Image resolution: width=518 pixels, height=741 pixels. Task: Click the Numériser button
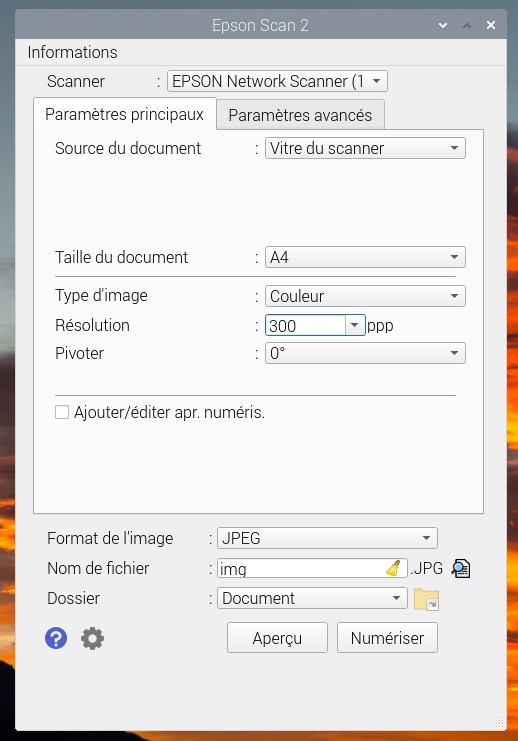click(387, 638)
